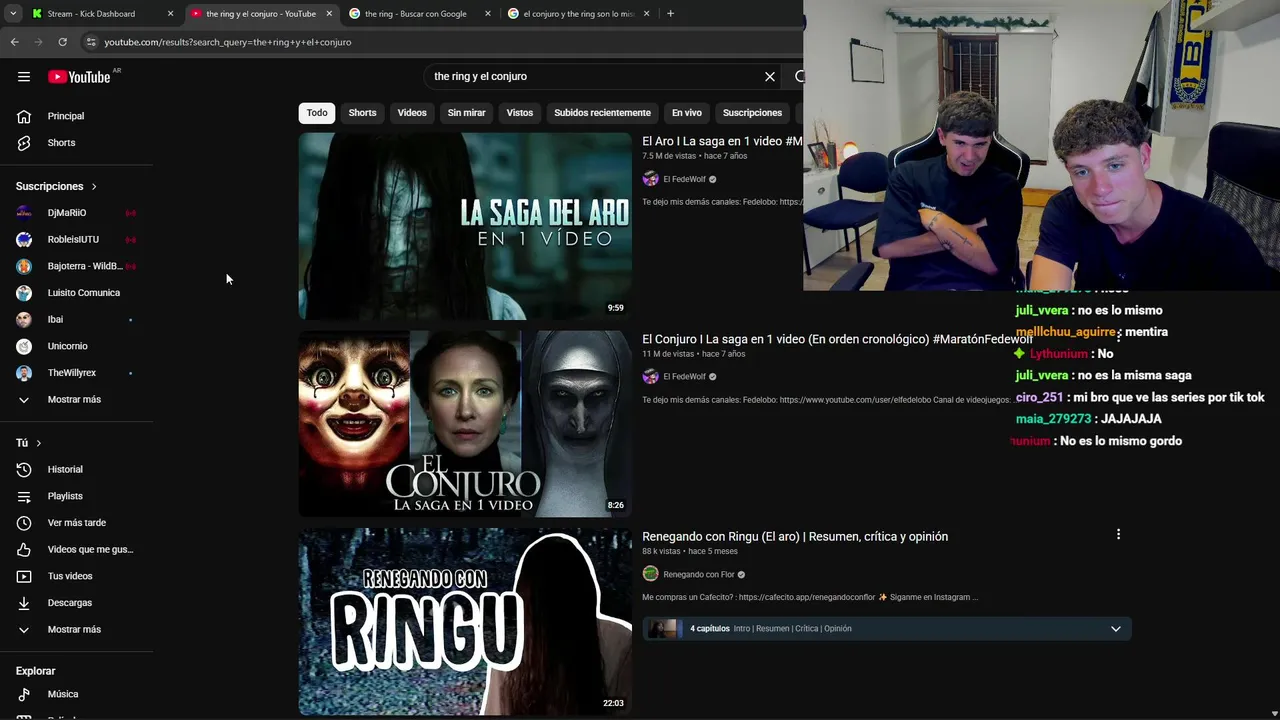Select the Vistos filter chip

pos(520,113)
